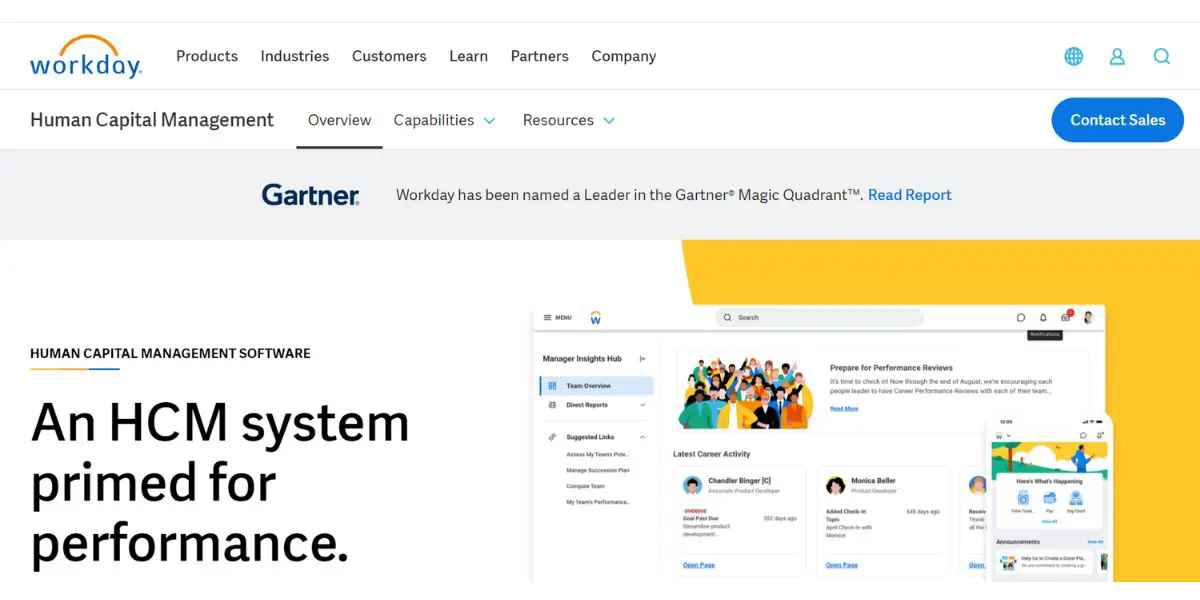1200x600 pixels.
Task: Open the inbox icon with red badge
Action: click(x=1066, y=317)
